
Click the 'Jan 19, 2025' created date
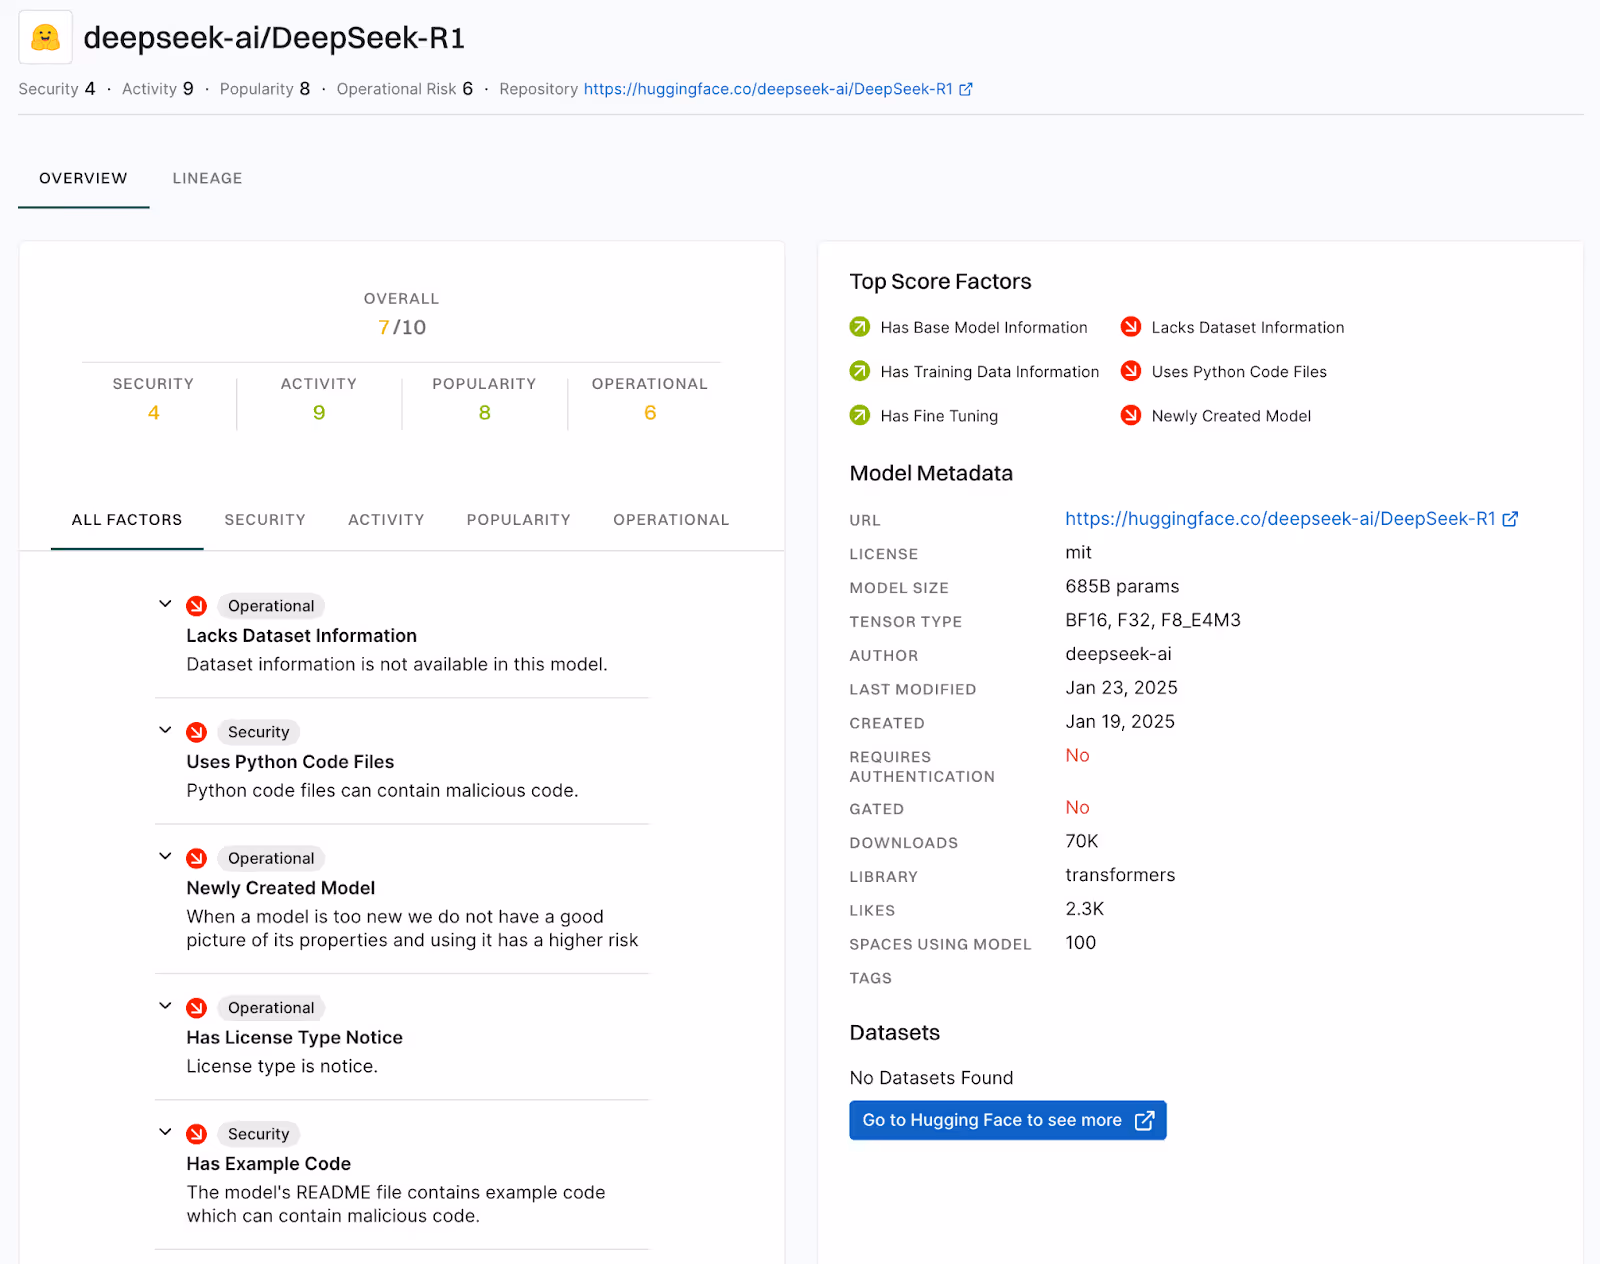click(x=1120, y=722)
